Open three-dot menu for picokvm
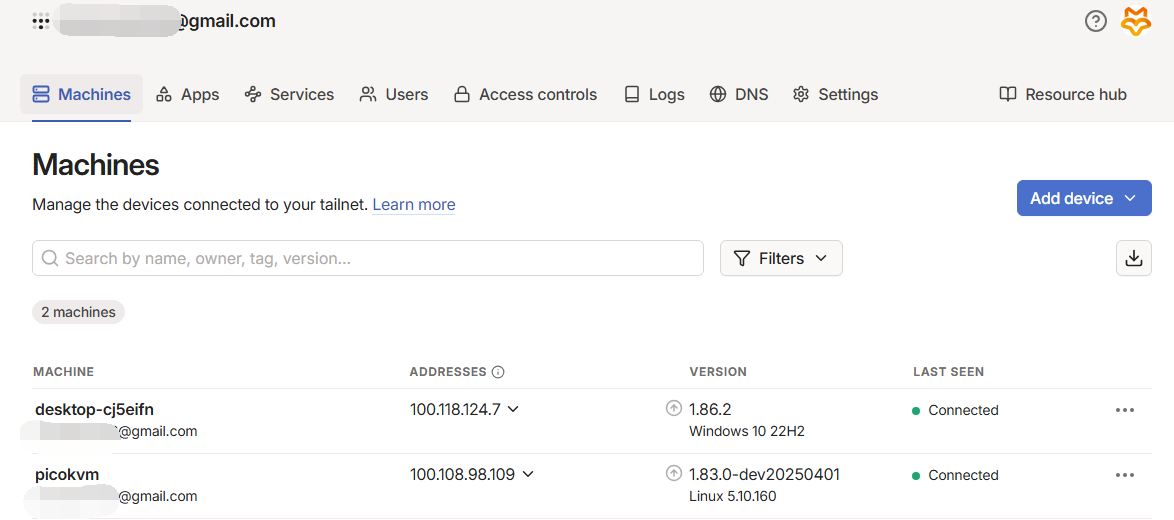The width and height of the screenshot is (1174, 520). pos(1125,475)
